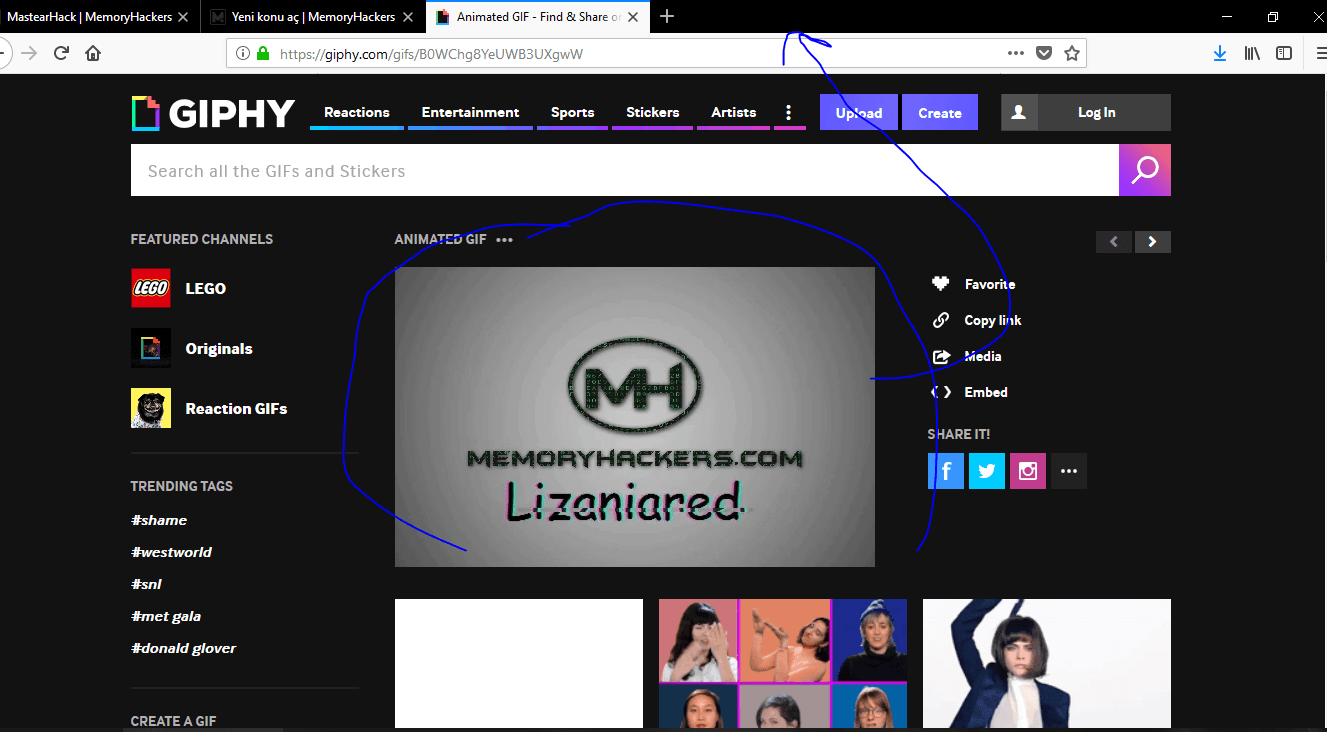Open a new browser tab
This screenshot has width=1327, height=732.
coord(667,17)
